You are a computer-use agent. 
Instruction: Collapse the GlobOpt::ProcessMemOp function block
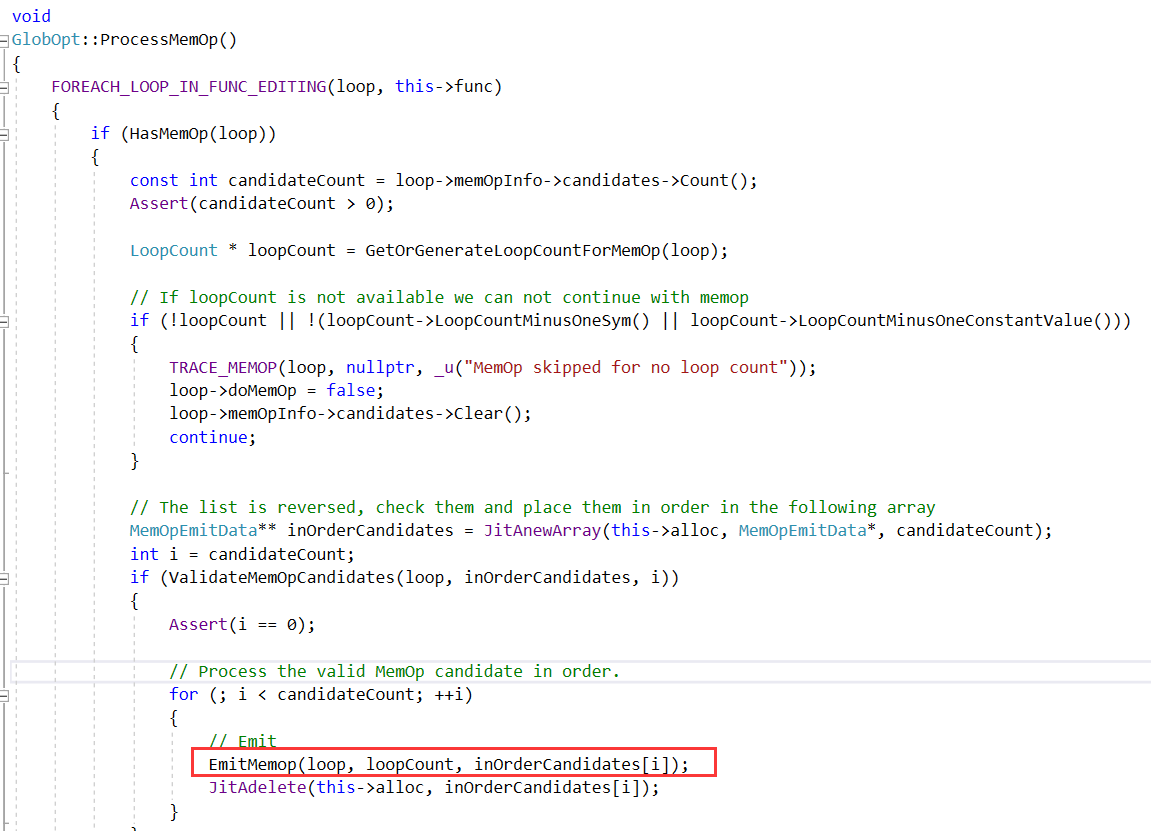pos(5,40)
